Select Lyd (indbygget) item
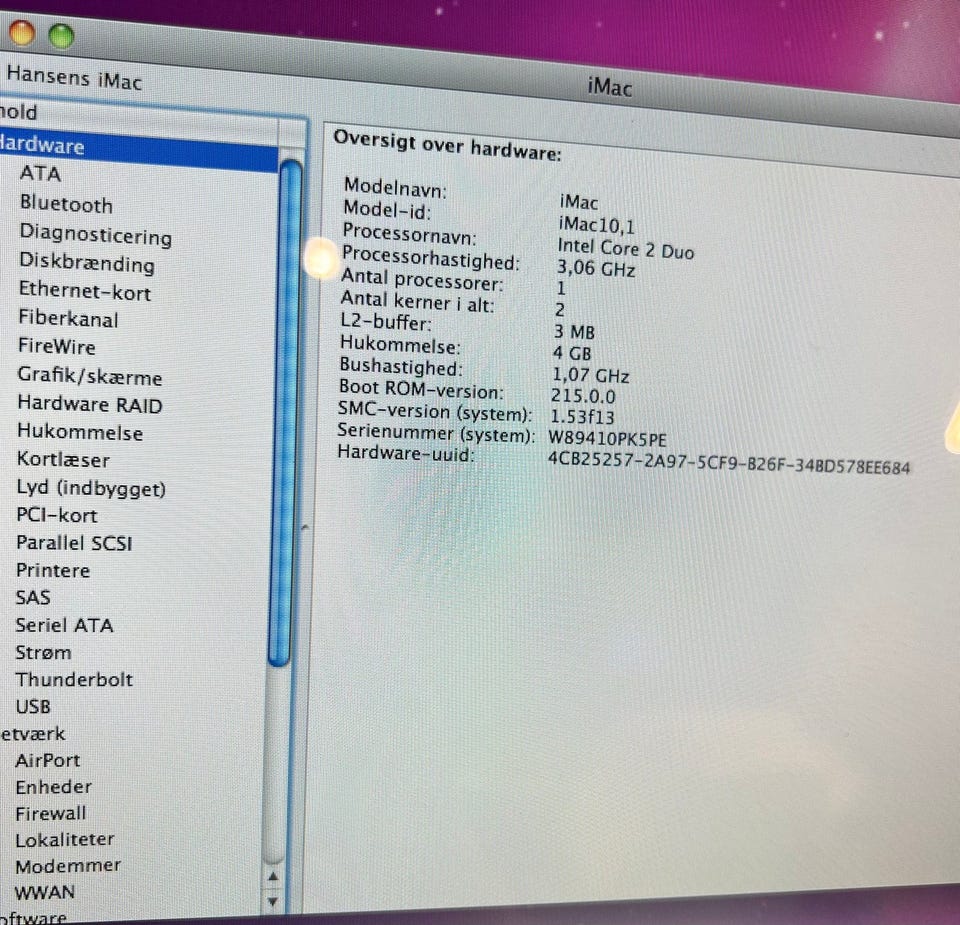960x925 pixels. point(91,488)
